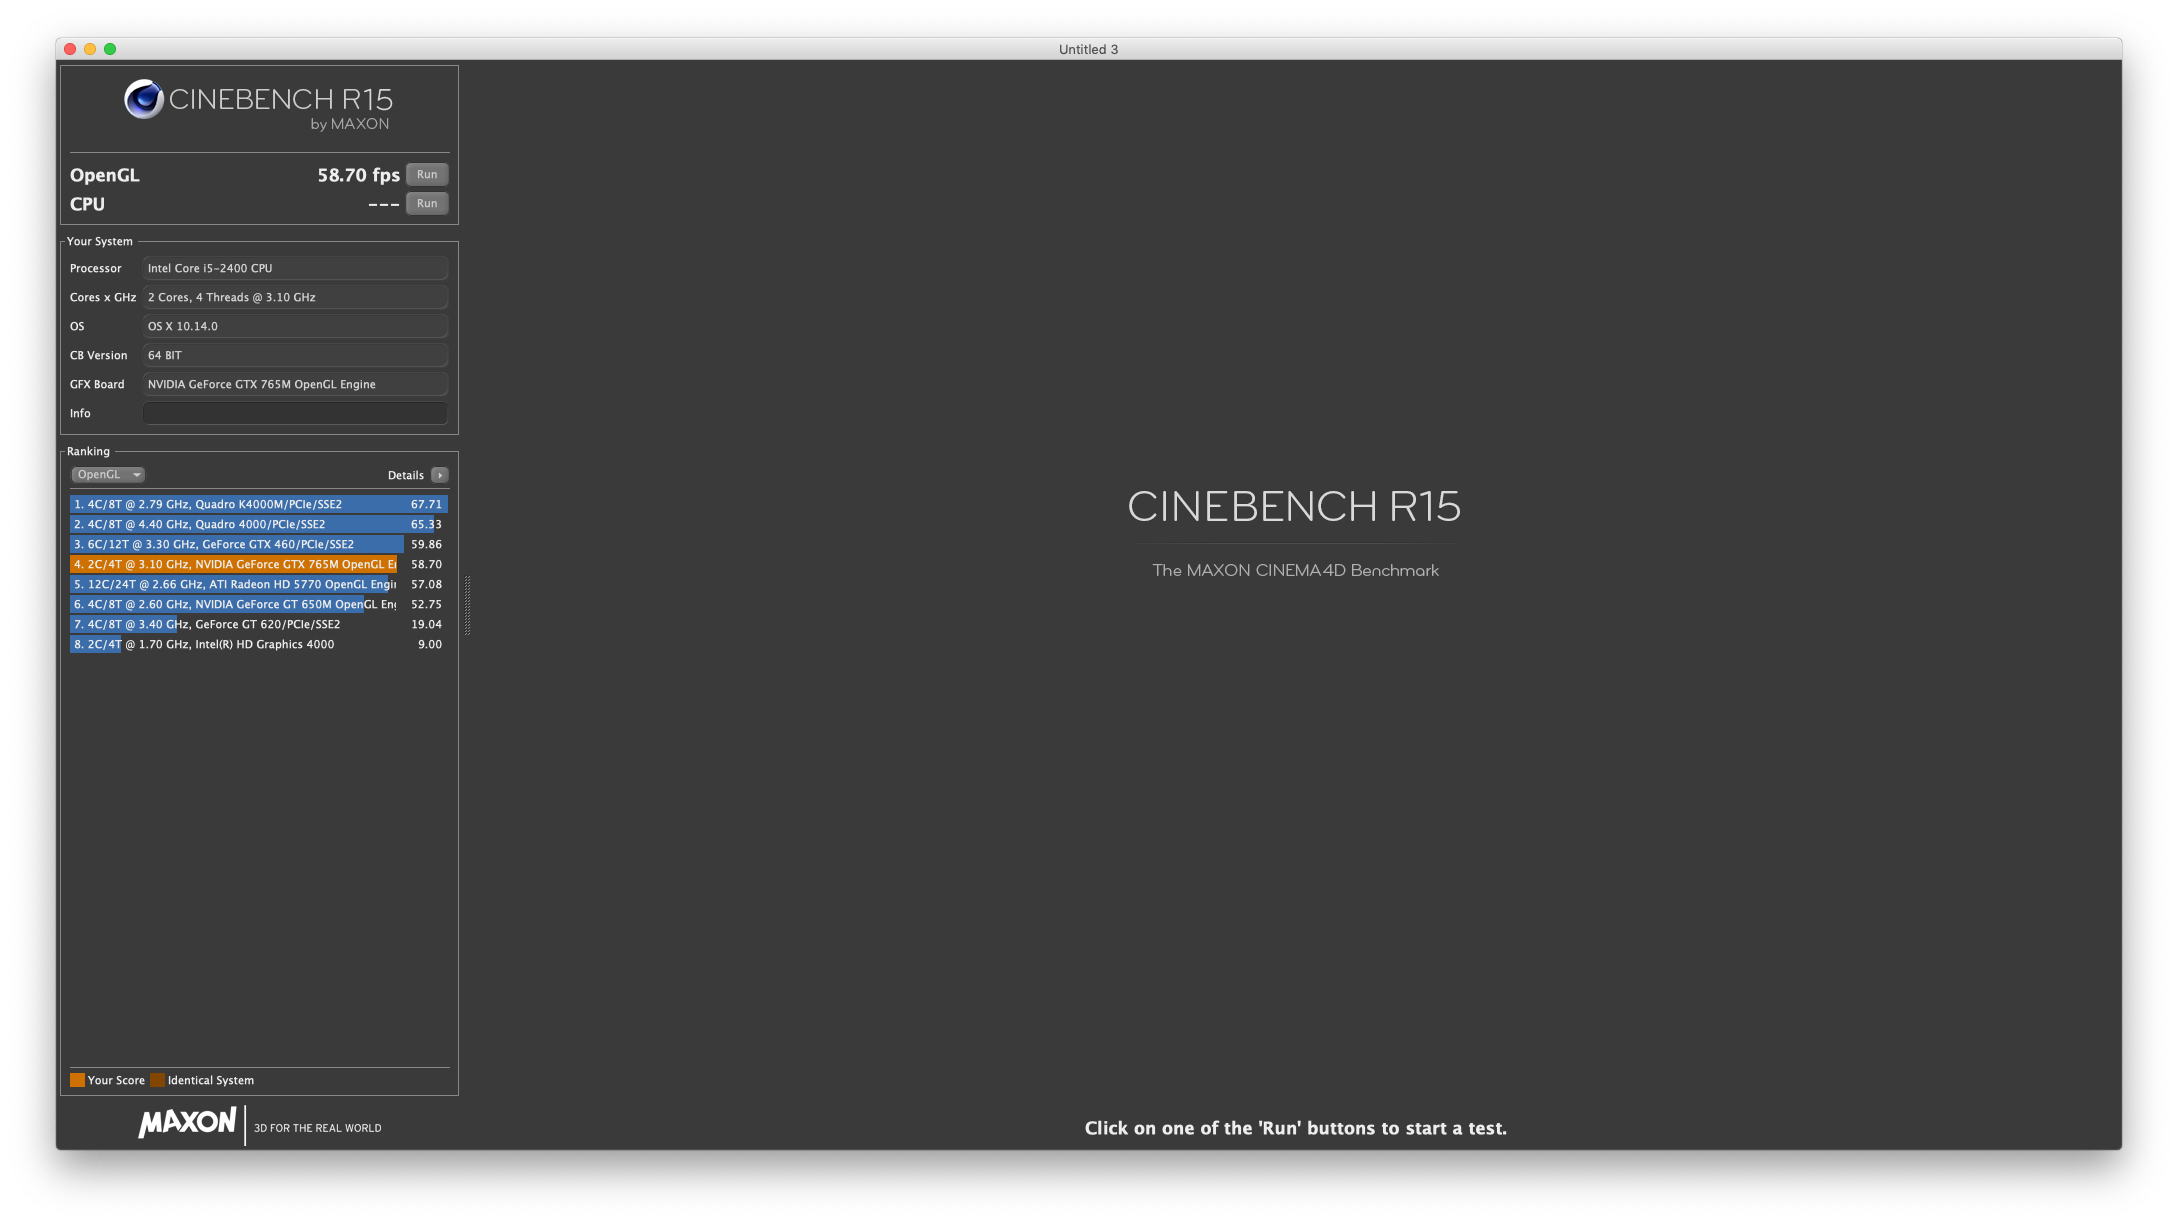The width and height of the screenshot is (2178, 1224).
Task: Click the panel divider grip handle
Action: (x=467, y=605)
